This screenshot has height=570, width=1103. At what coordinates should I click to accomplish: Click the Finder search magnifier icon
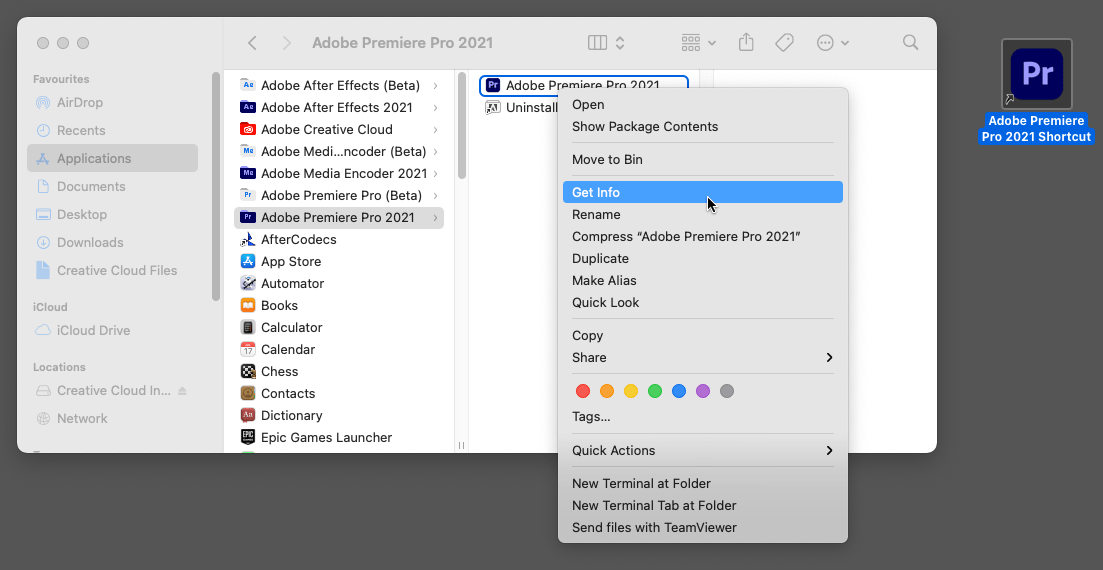[x=910, y=43]
